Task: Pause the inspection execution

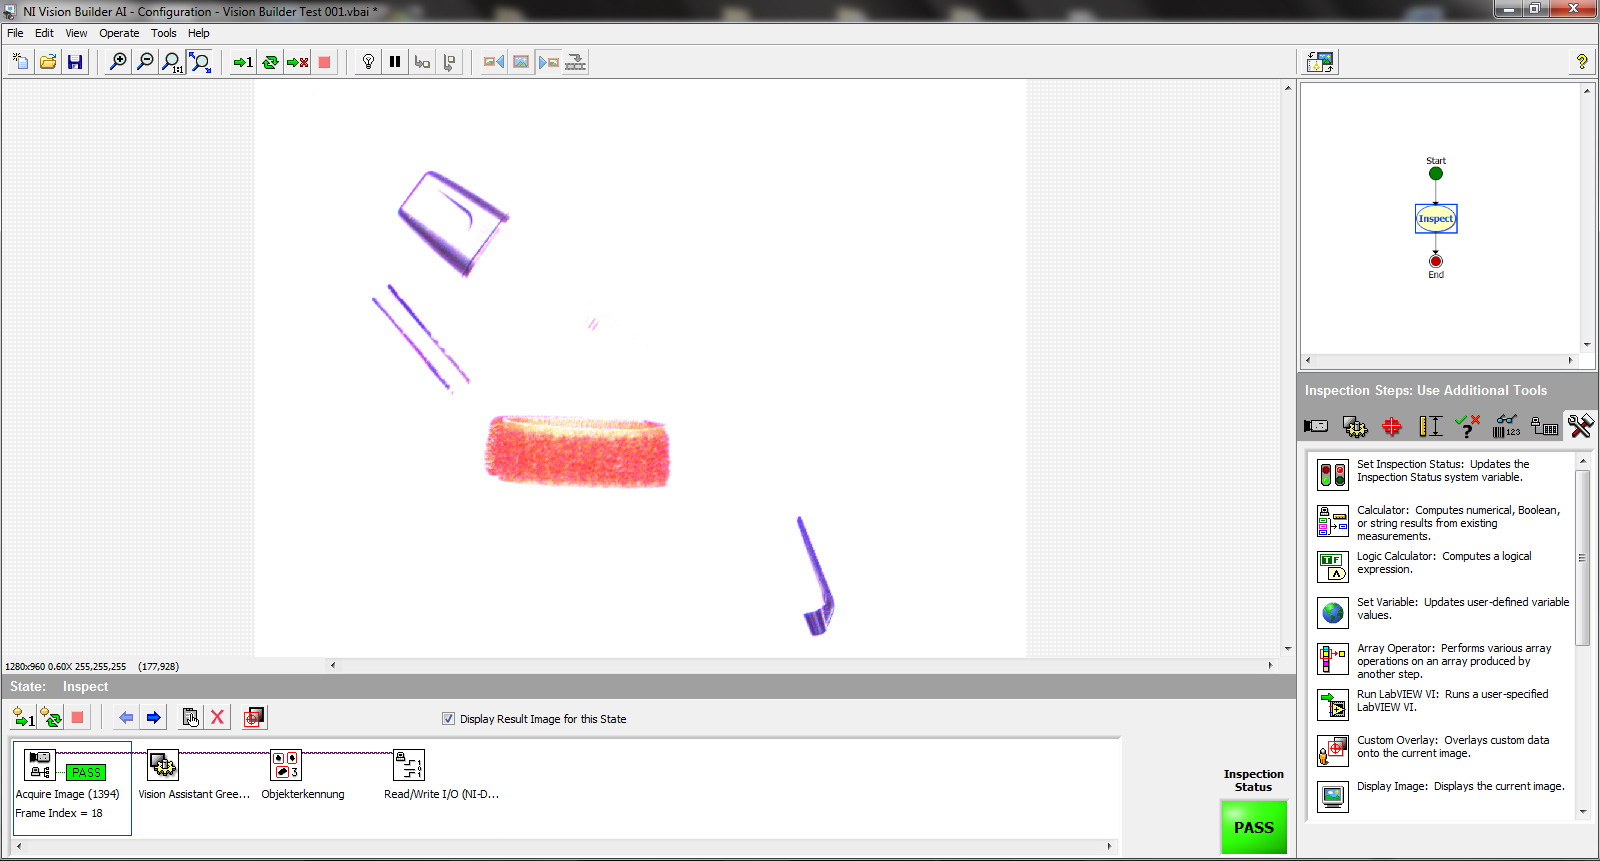Action: pyautogui.click(x=395, y=62)
